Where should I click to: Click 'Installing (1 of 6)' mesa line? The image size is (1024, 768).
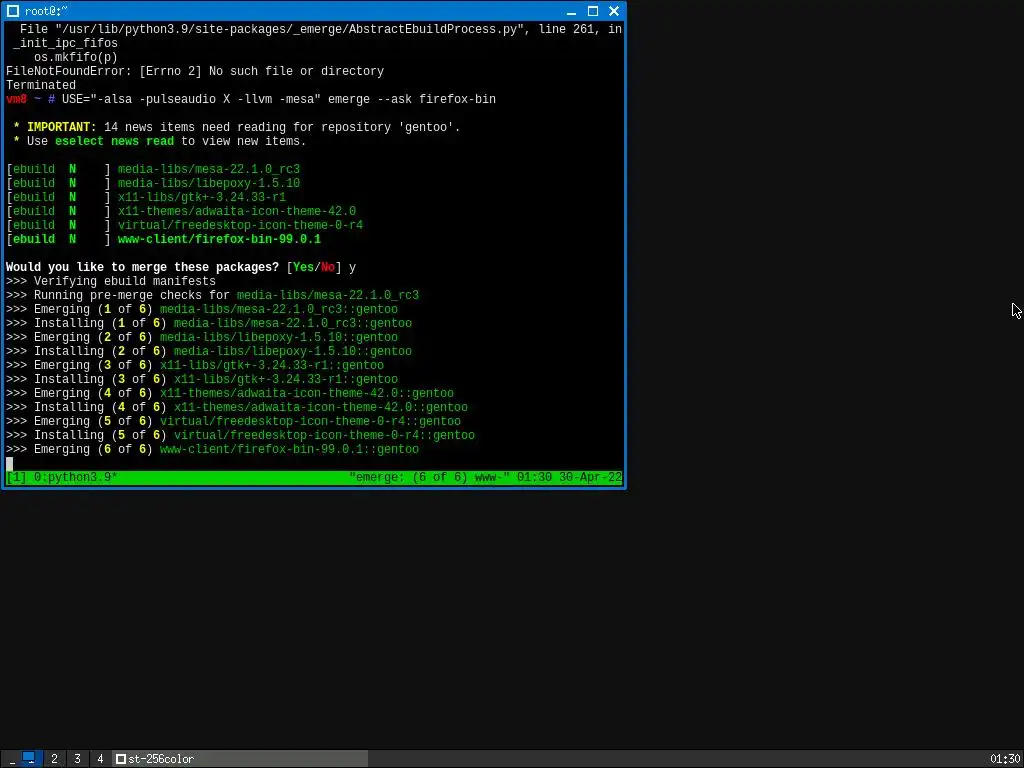tap(209, 323)
